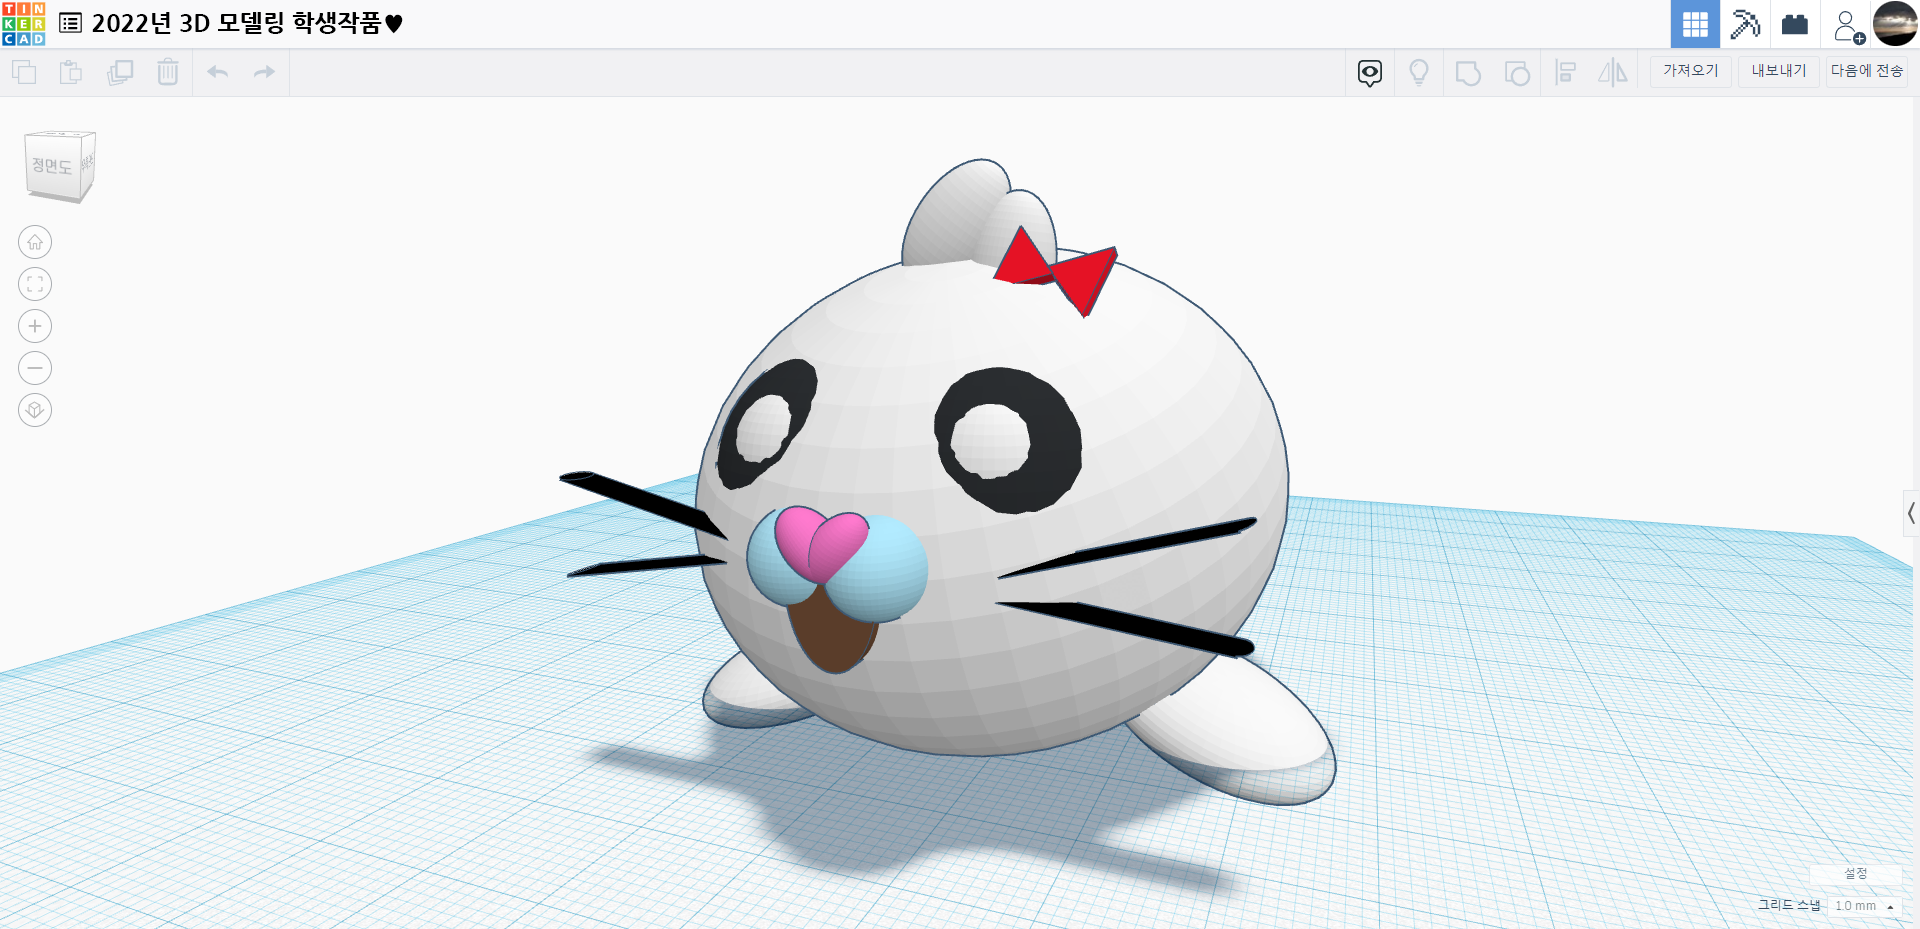The width and height of the screenshot is (1920, 929).
Task: Open the 설정 workplane settings
Action: pos(1856,874)
